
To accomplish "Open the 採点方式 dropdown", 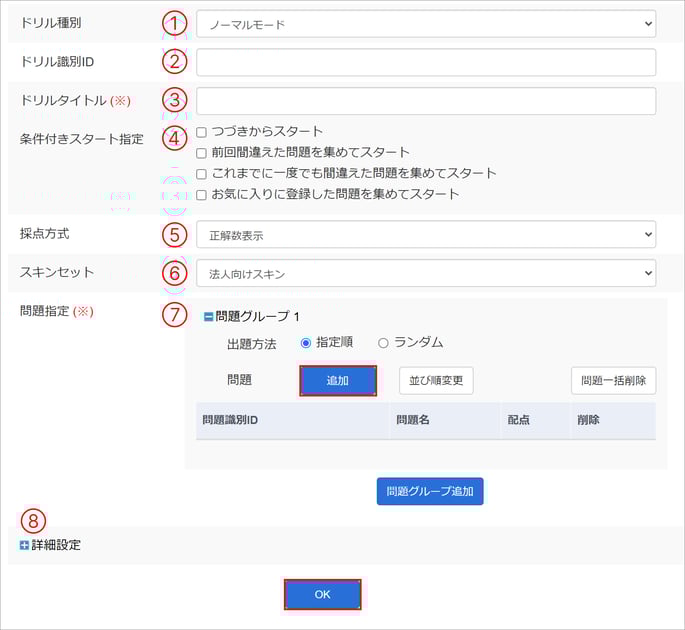I will point(426,235).
